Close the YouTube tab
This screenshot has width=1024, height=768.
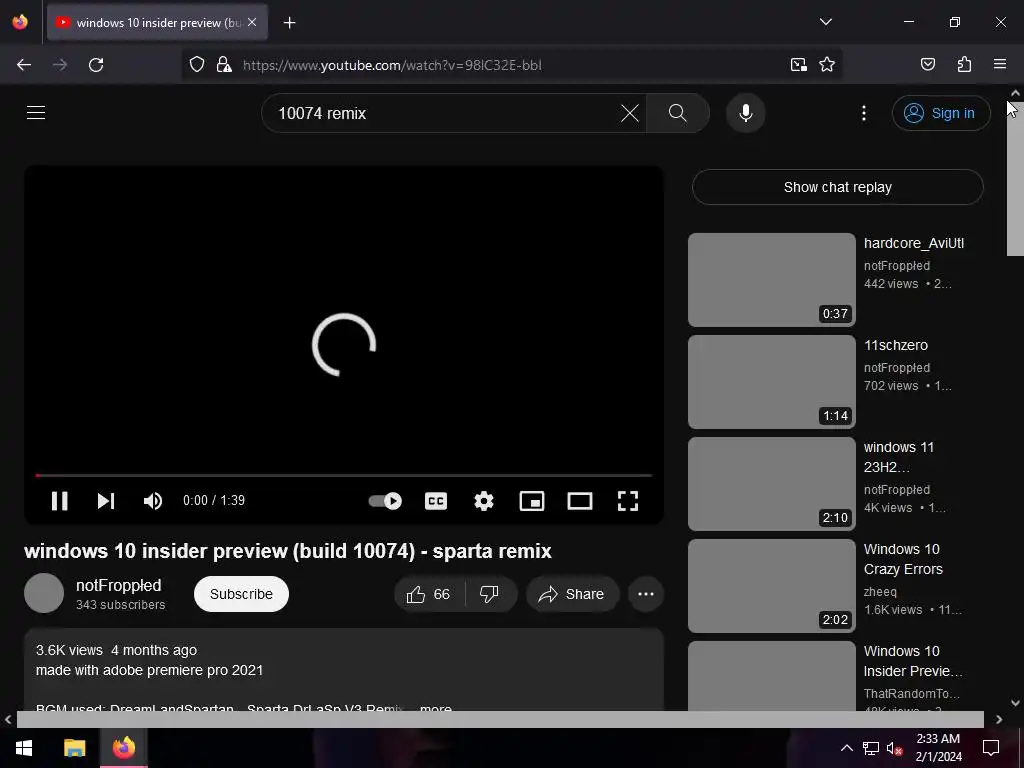click(x=252, y=22)
